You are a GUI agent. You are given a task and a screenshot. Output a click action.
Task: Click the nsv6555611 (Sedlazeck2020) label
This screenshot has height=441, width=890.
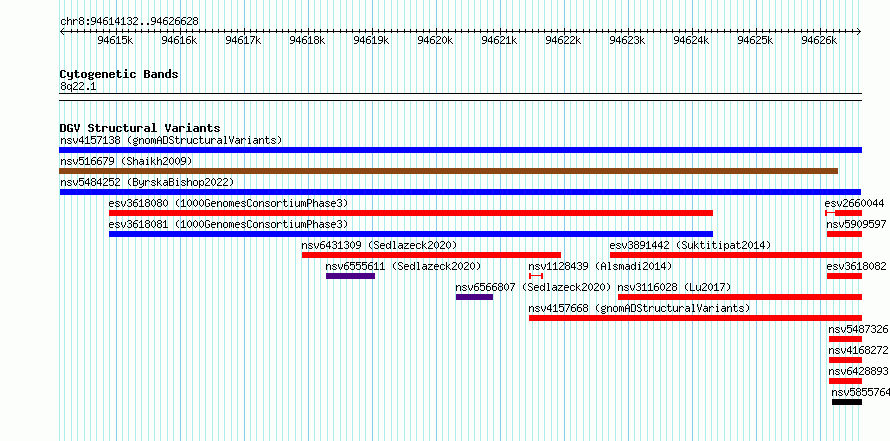(x=403, y=266)
